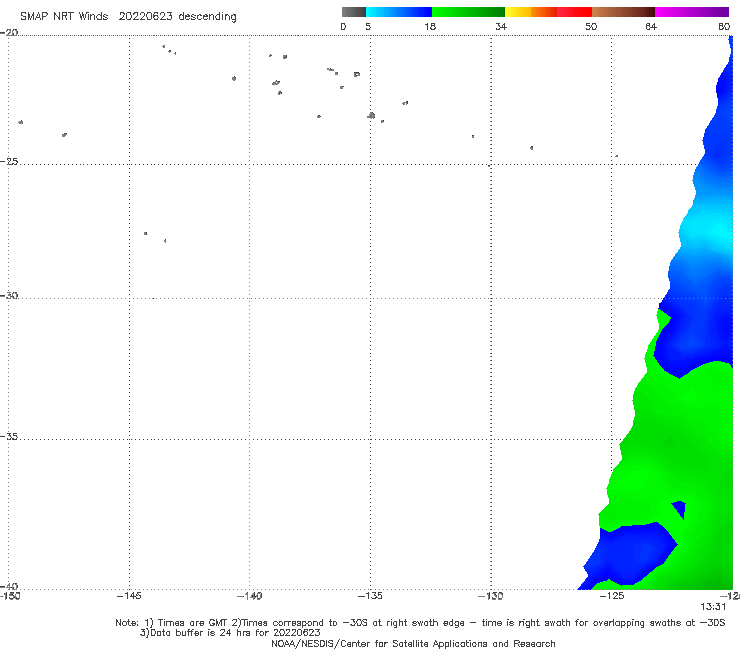The image size is (740, 650).
Task: Click the date '20220623' in the title
Action: (145, 16)
